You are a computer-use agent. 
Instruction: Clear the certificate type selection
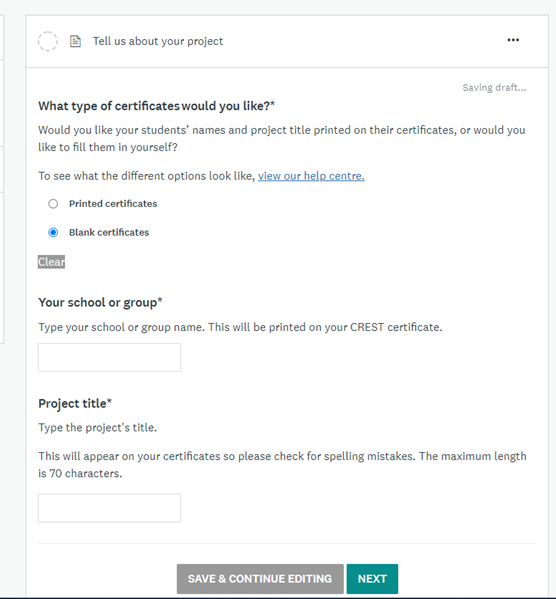coord(51,262)
